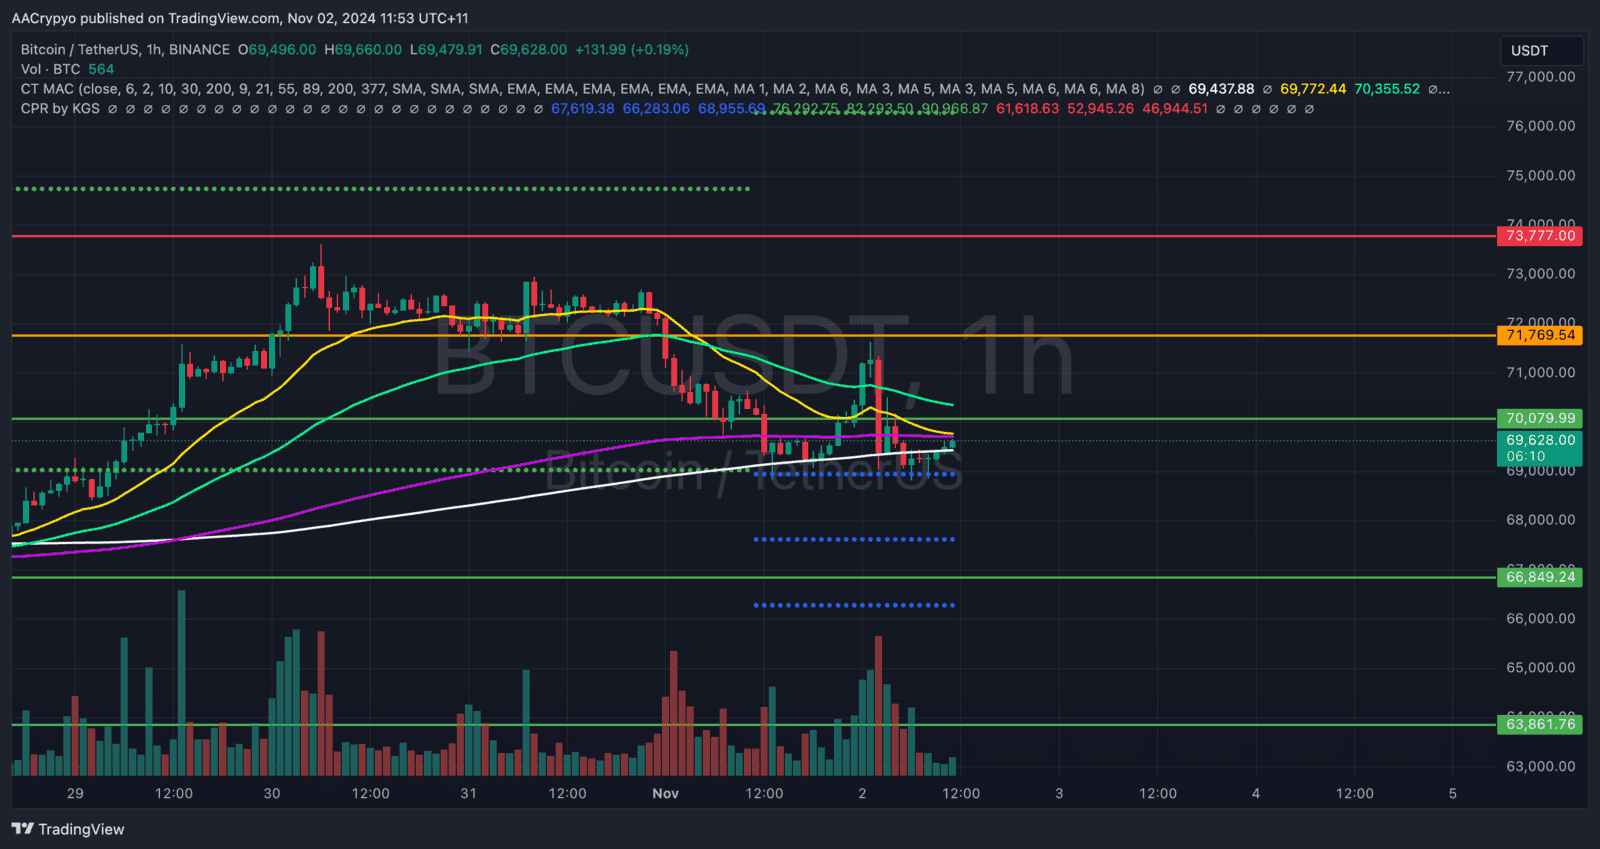Expand the truncated CT MAC values ellipsis
This screenshot has width=1600, height=849.
1439,89
